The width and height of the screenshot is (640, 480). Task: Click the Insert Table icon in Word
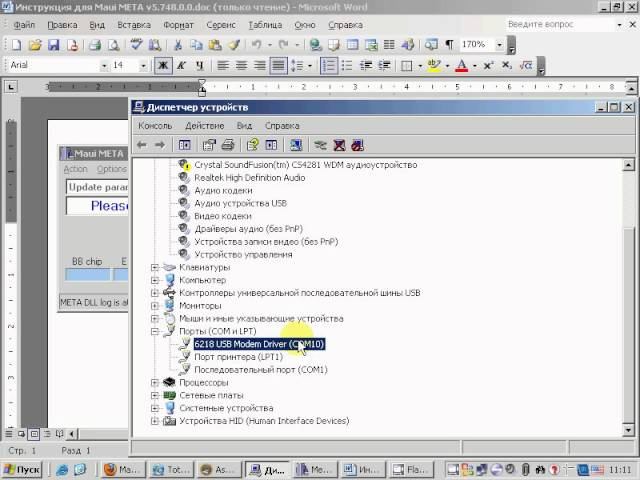352,44
